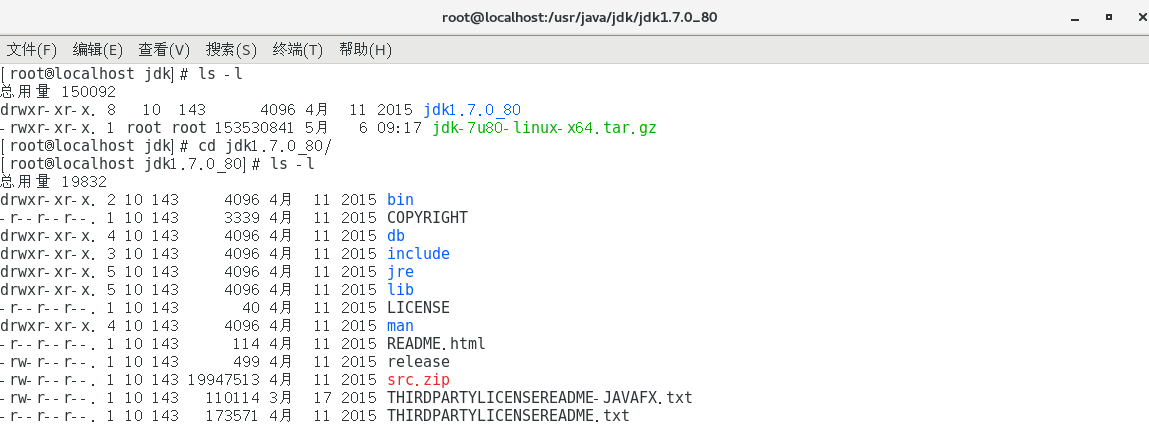The height and width of the screenshot is (425, 1149).
Task: Click the COPYRIGHT file name
Action: click(x=427, y=218)
